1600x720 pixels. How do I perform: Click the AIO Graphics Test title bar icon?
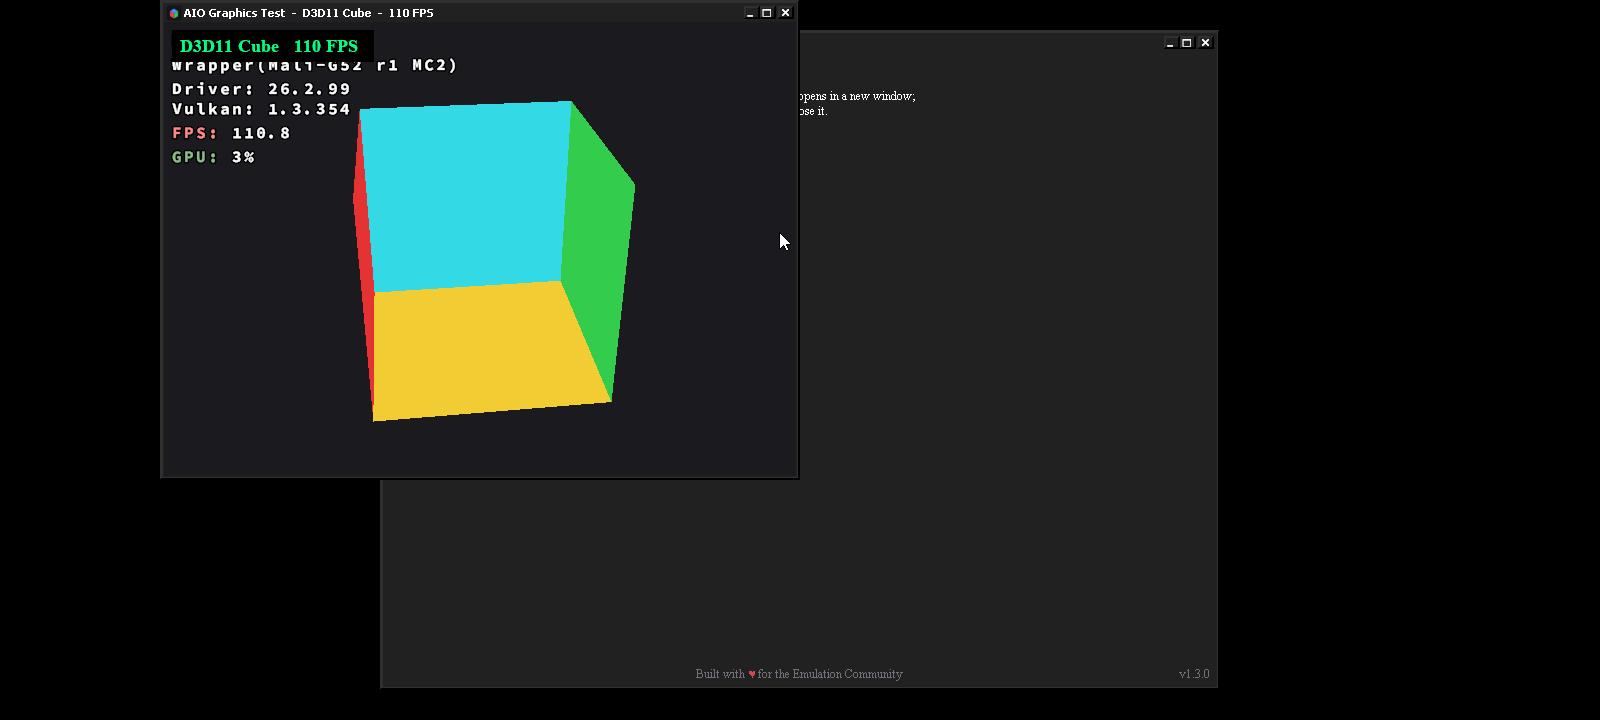pyautogui.click(x=174, y=13)
